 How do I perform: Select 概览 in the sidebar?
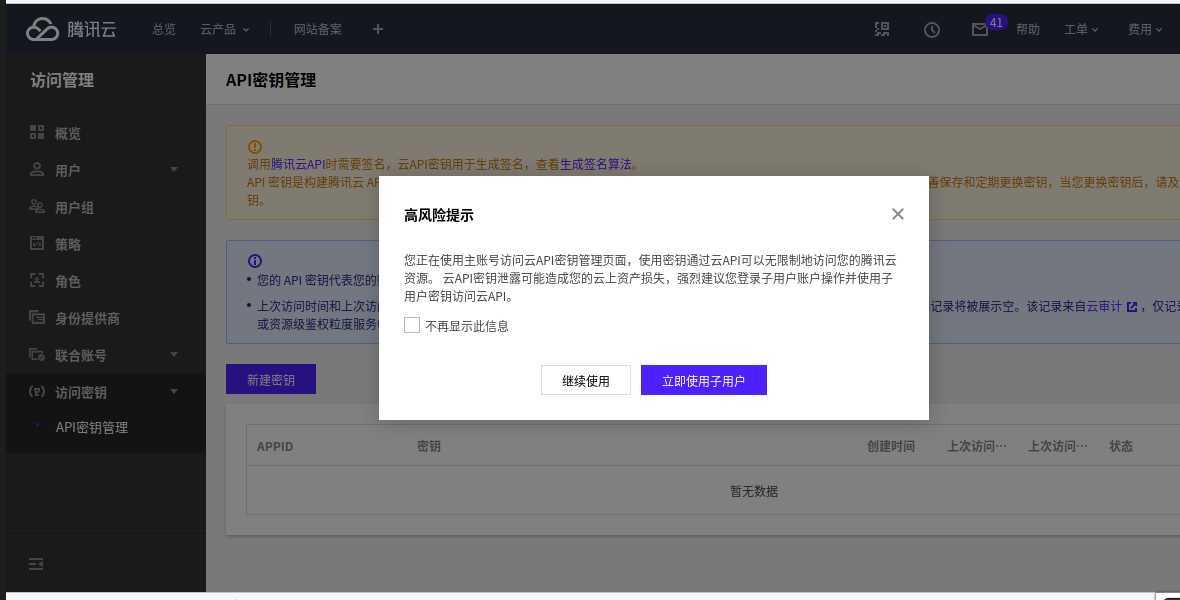click(x=68, y=133)
